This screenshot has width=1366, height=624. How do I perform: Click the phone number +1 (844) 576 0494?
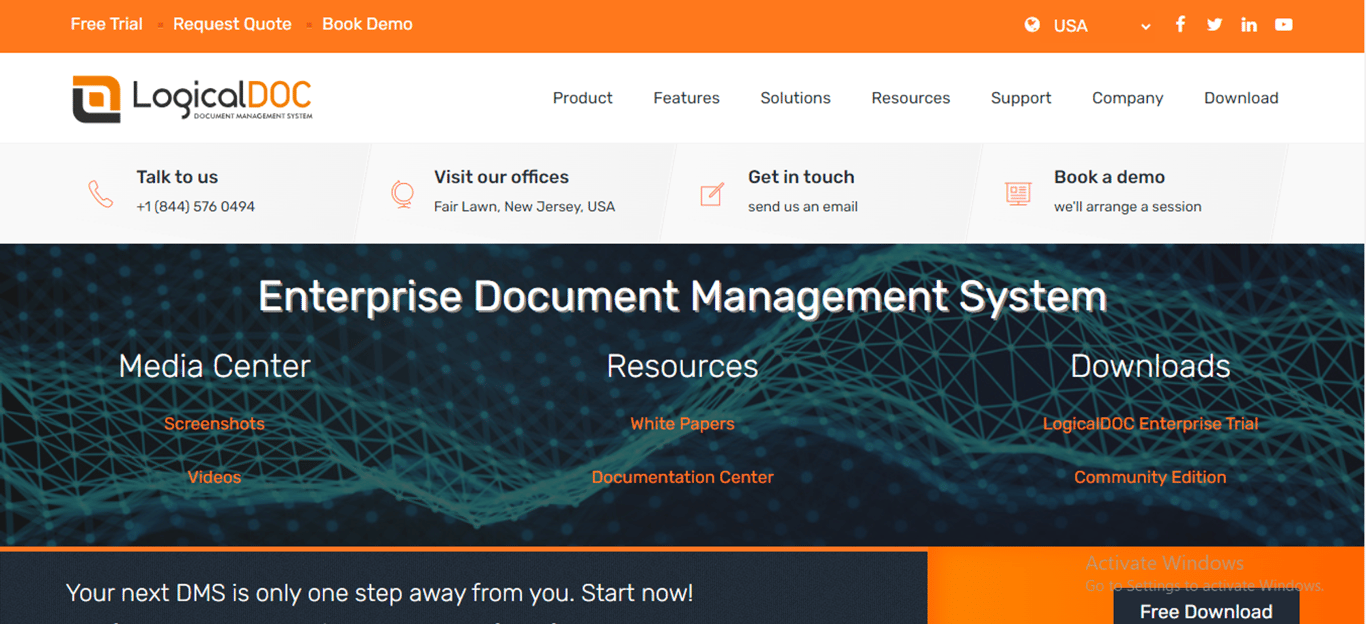pos(196,207)
